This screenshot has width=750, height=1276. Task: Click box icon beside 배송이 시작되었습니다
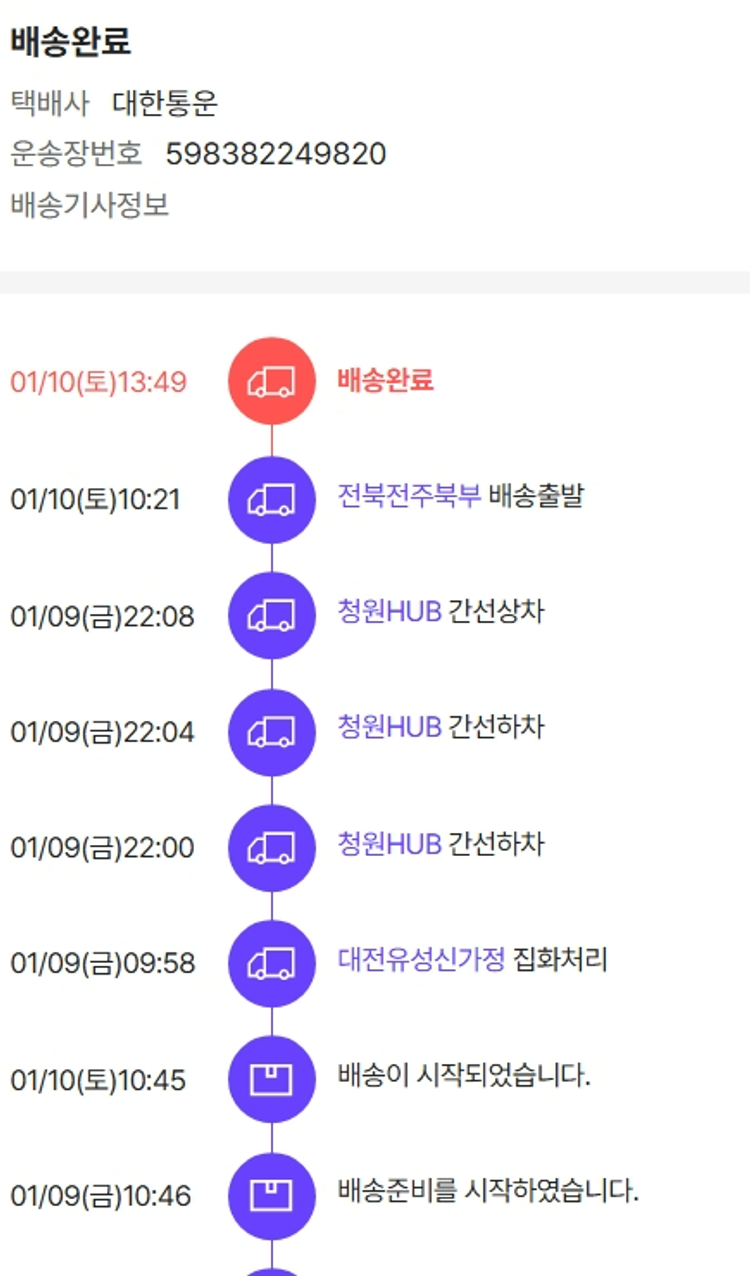point(272,1079)
